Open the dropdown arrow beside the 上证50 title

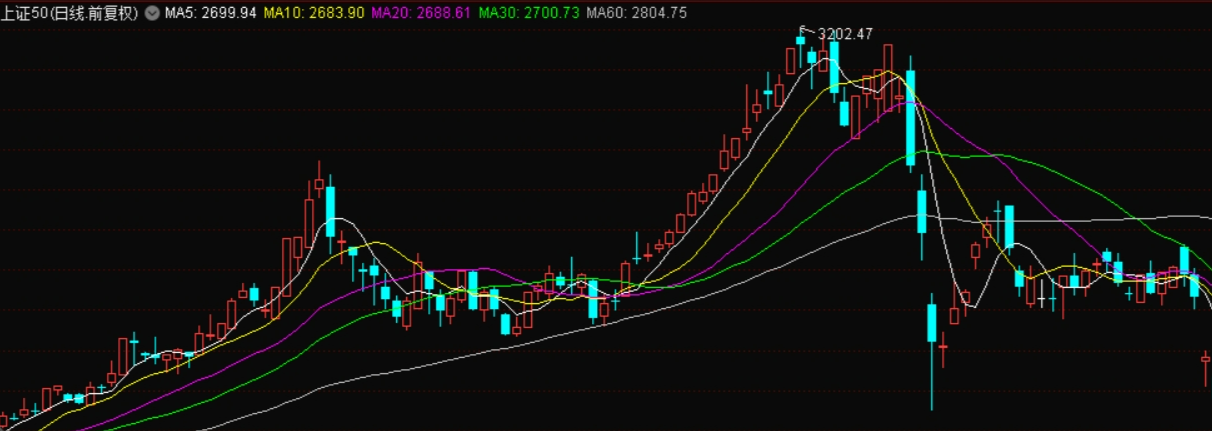(151, 13)
